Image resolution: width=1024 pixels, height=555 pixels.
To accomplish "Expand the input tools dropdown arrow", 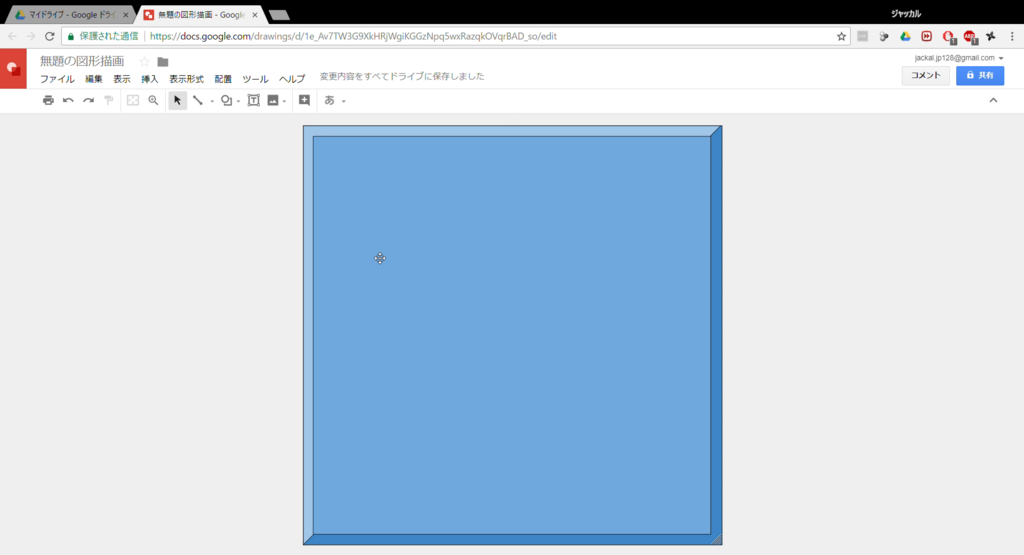I will tap(344, 101).
